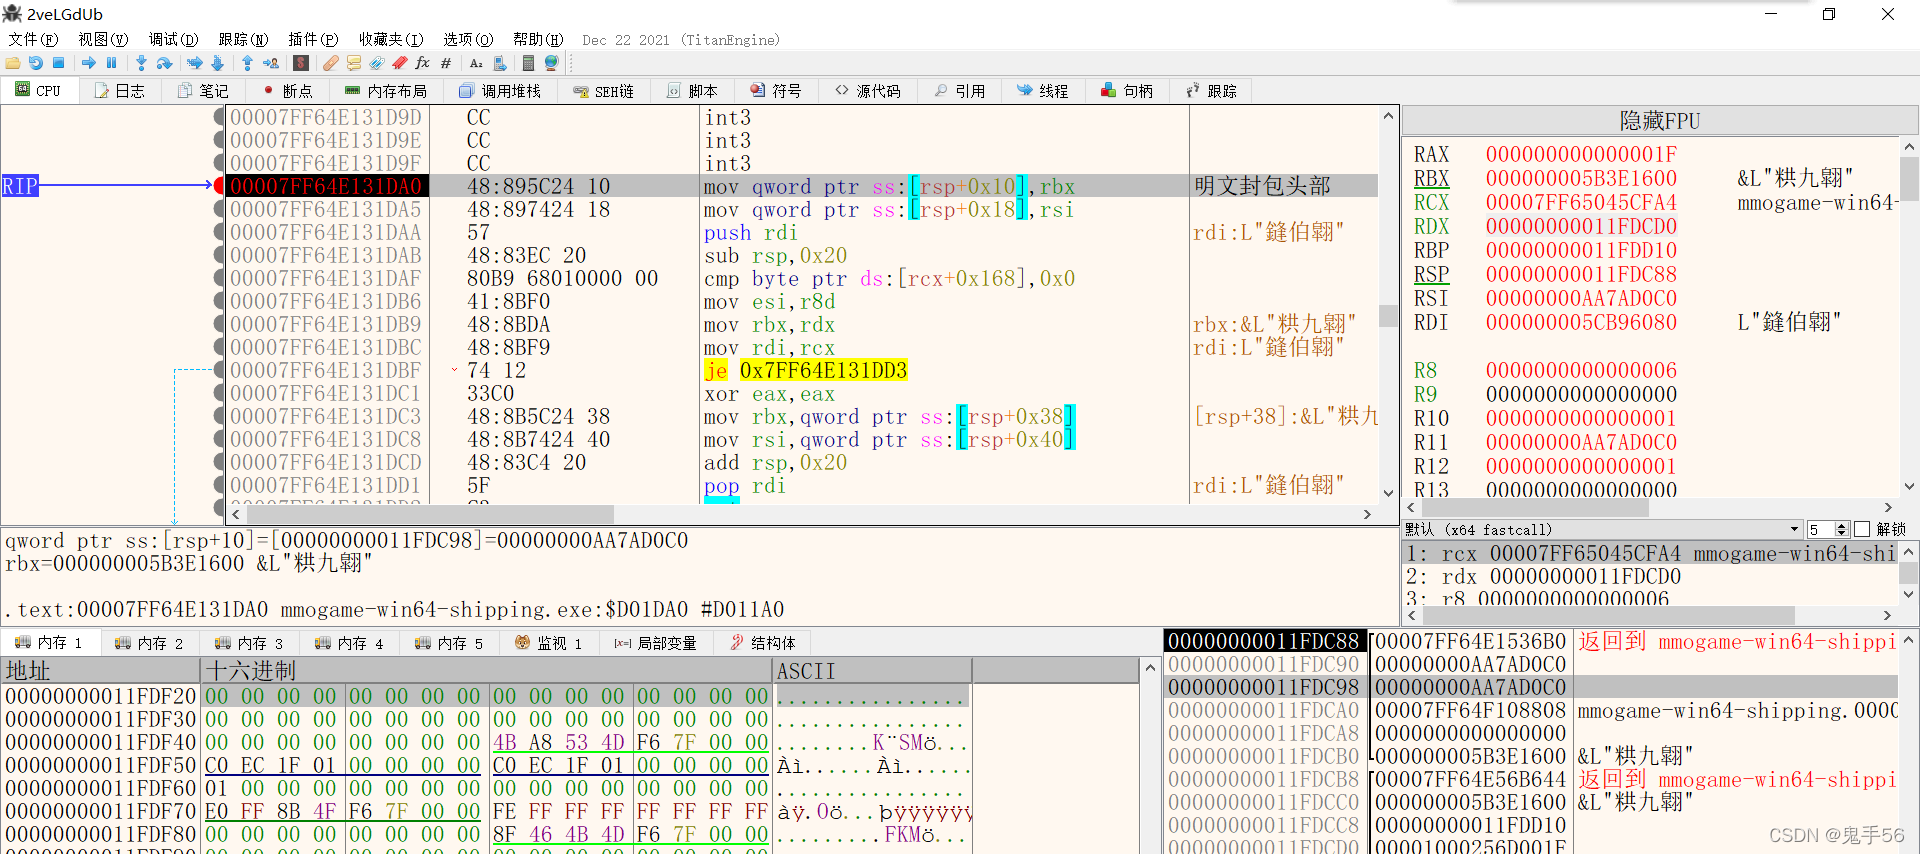Toggle breakpoint bullet at address 00007FF64E131DB6

(x=219, y=301)
